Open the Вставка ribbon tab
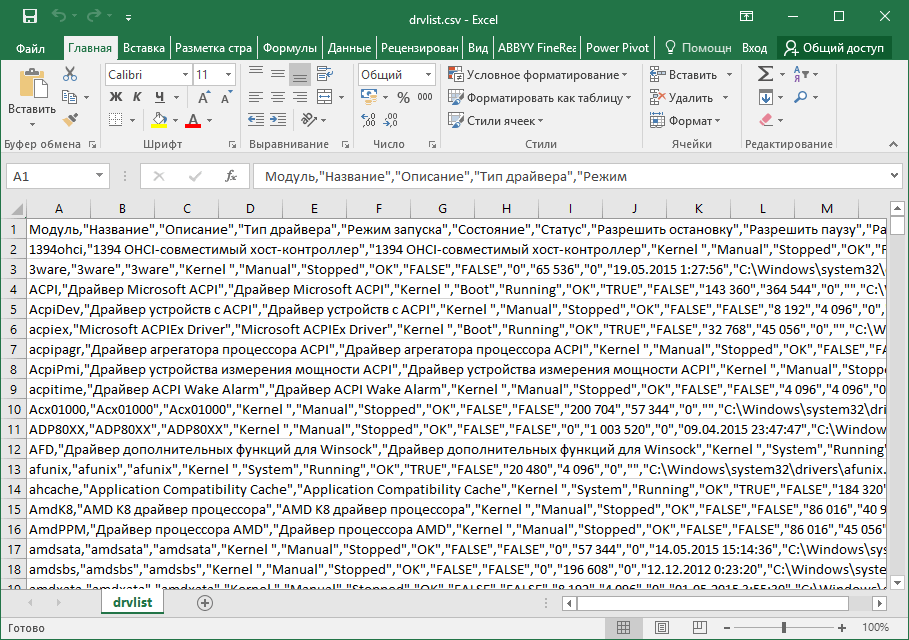The height and width of the screenshot is (640, 909). coord(144,48)
